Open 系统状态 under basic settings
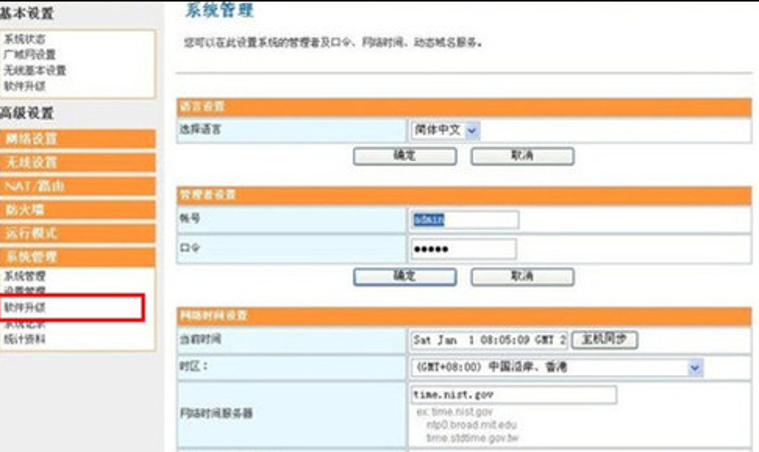Image resolution: width=759 pixels, height=452 pixels. [x=24, y=38]
